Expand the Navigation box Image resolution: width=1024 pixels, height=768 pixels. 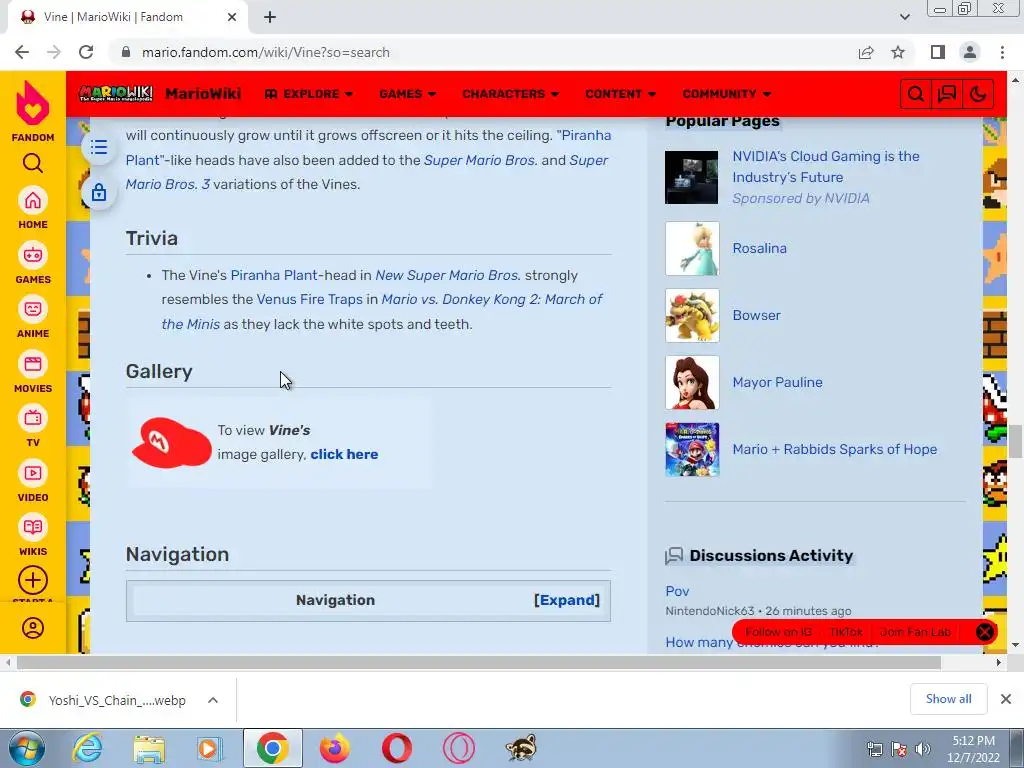coord(566,600)
